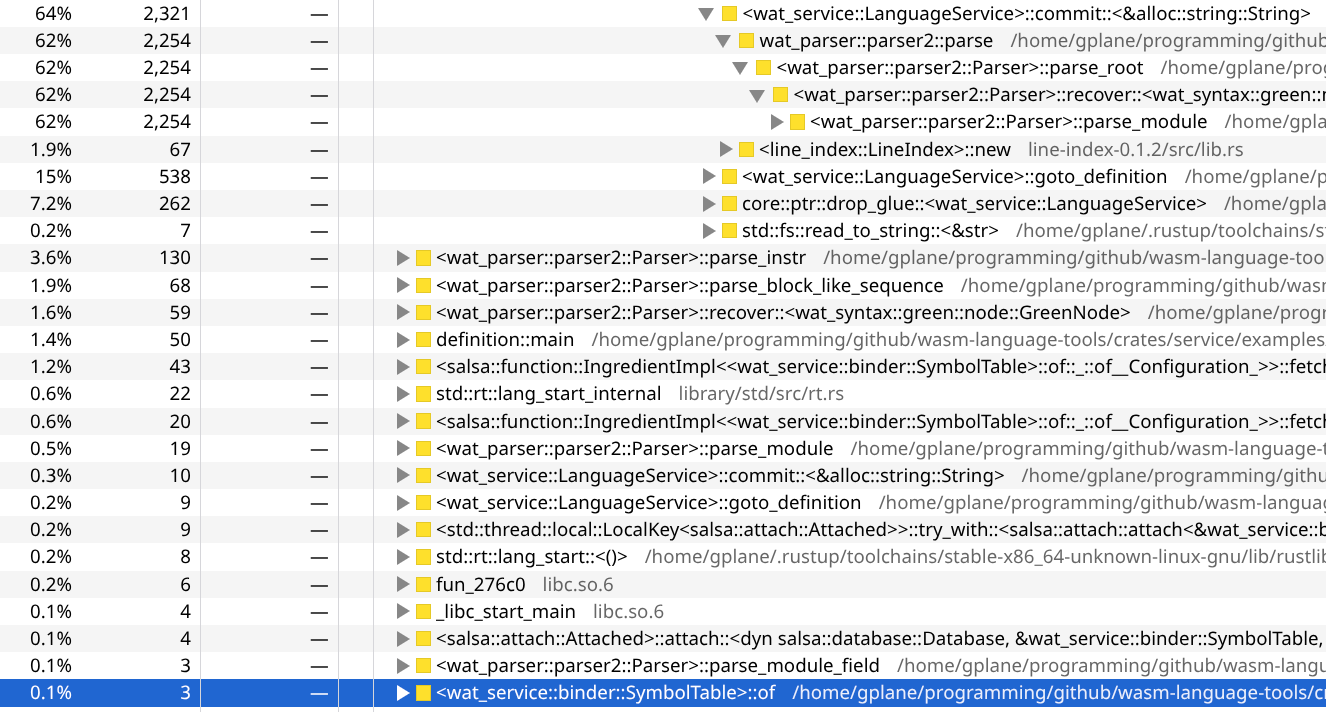Image resolution: width=1326 pixels, height=712 pixels.
Task: Select the LocalKey try_with row
Action: [663, 529]
